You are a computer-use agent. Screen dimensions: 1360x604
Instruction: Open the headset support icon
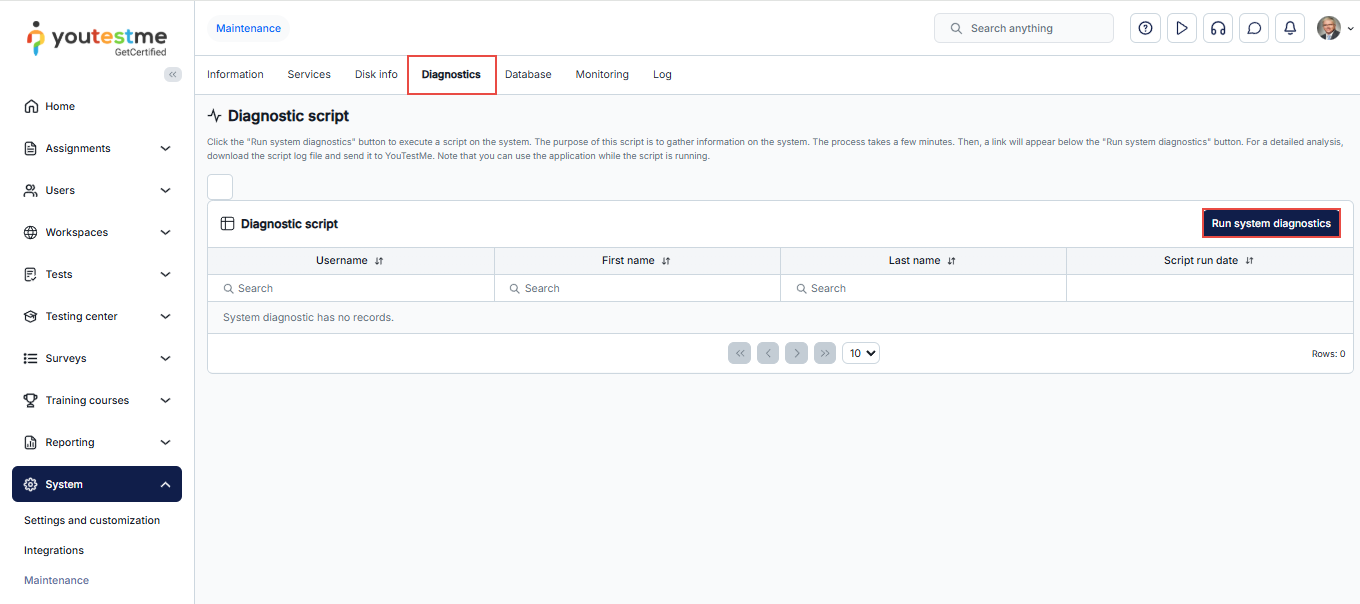1218,28
